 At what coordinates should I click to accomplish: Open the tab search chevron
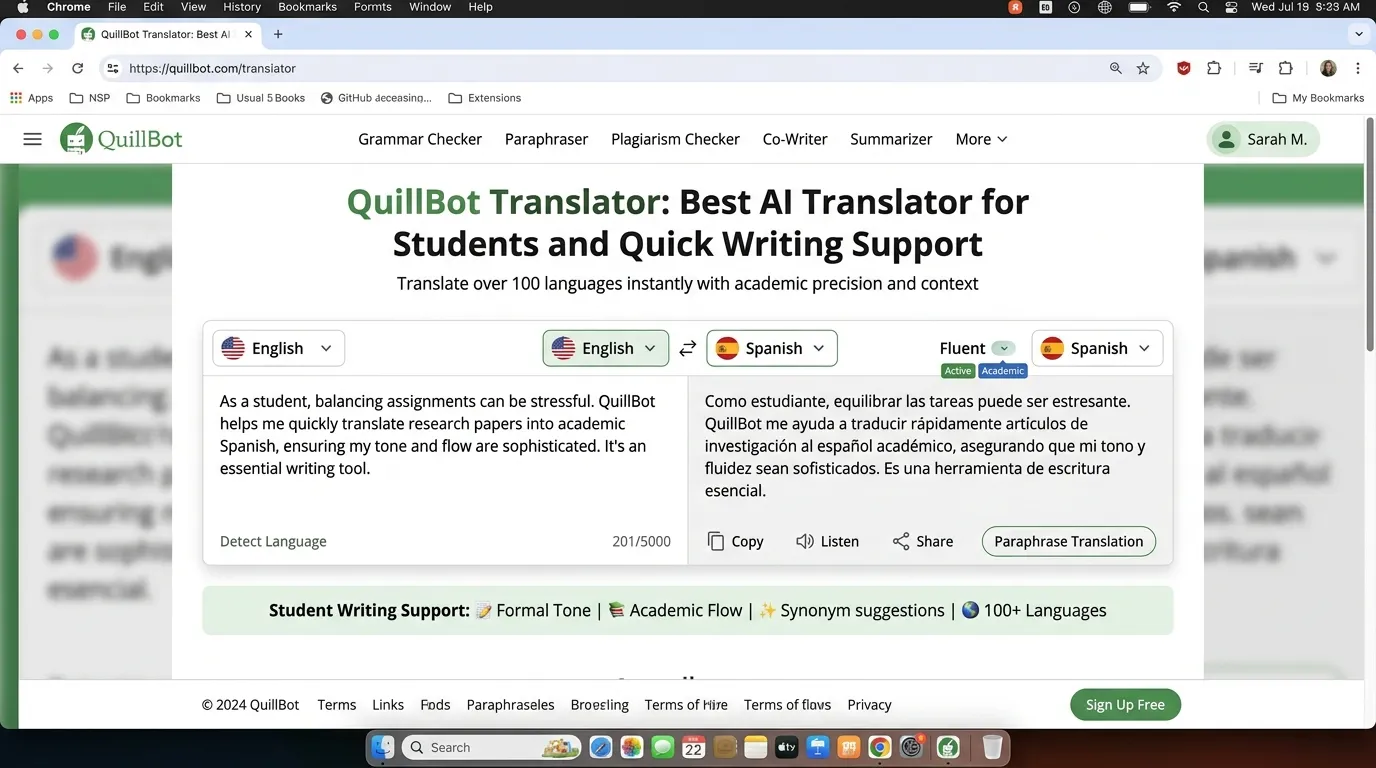point(1358,34)
